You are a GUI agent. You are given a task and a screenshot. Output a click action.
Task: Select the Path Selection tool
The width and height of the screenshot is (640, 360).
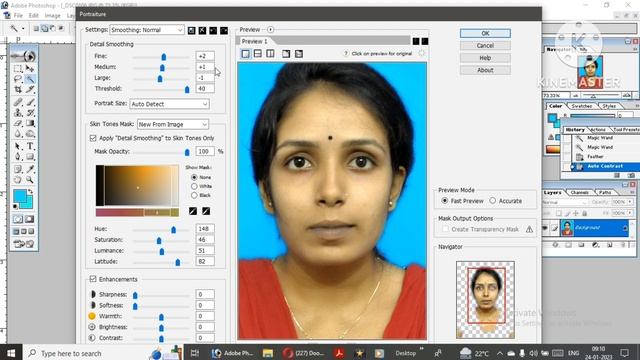pyautogui.click(x=18, y=146)
